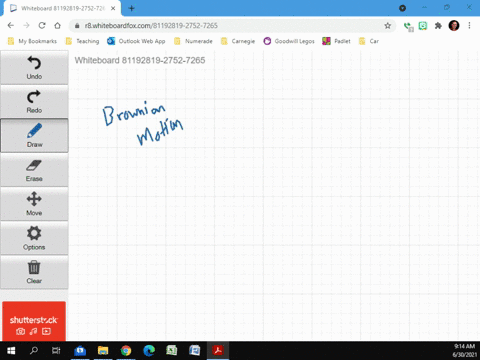Expand the My Bookmarks folder
This screenshot has height=360, width=480.
pos(32,41)
